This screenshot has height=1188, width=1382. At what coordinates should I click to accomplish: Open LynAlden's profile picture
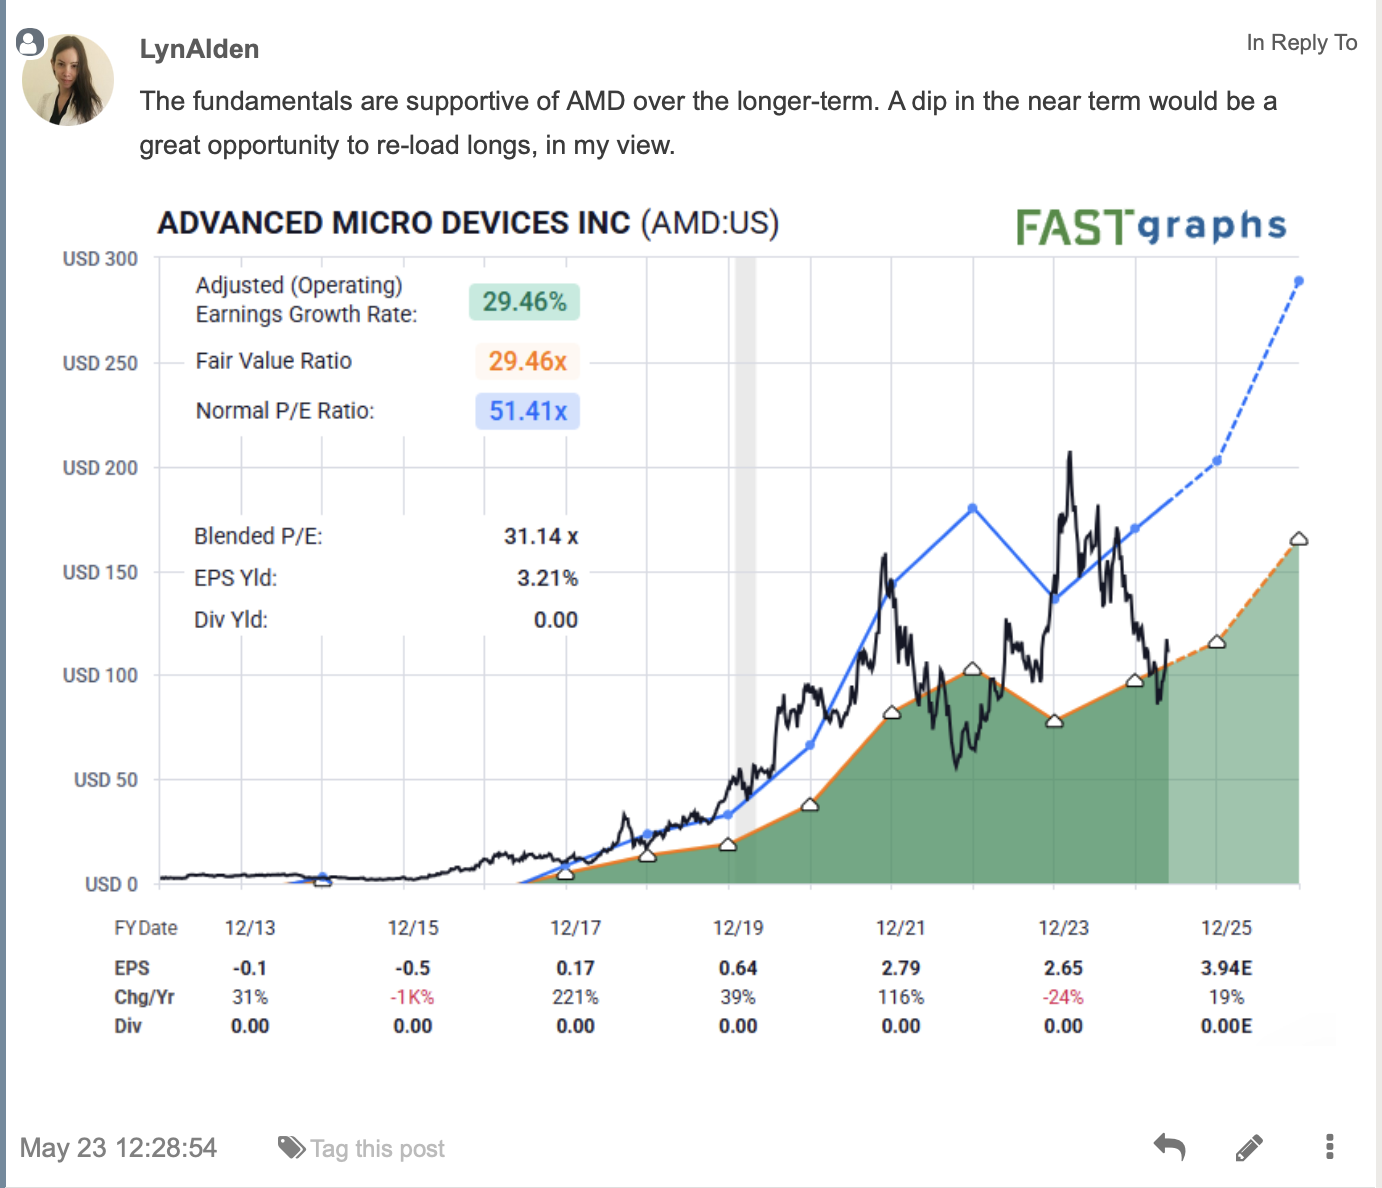[x=68, y=80]
